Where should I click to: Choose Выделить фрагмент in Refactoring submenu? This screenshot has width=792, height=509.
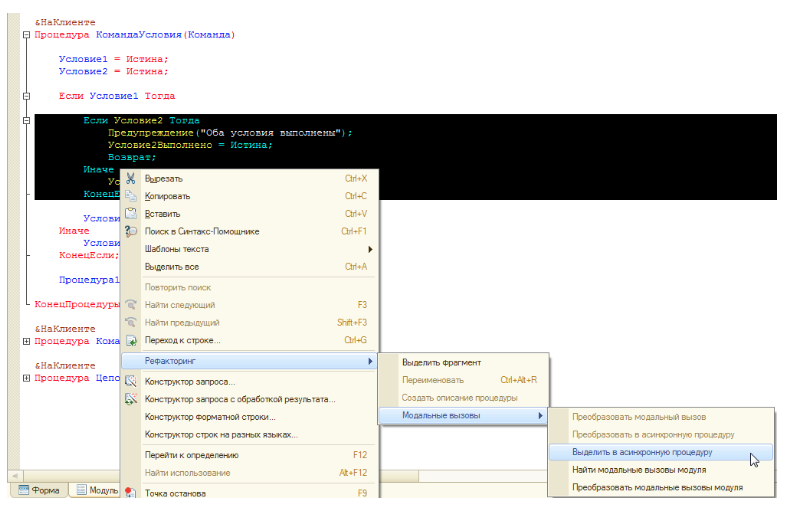[441, 362]
